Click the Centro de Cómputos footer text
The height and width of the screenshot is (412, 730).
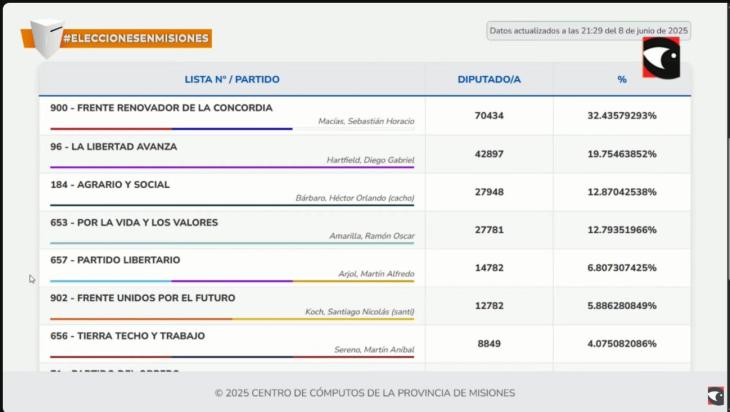[365, 393]
